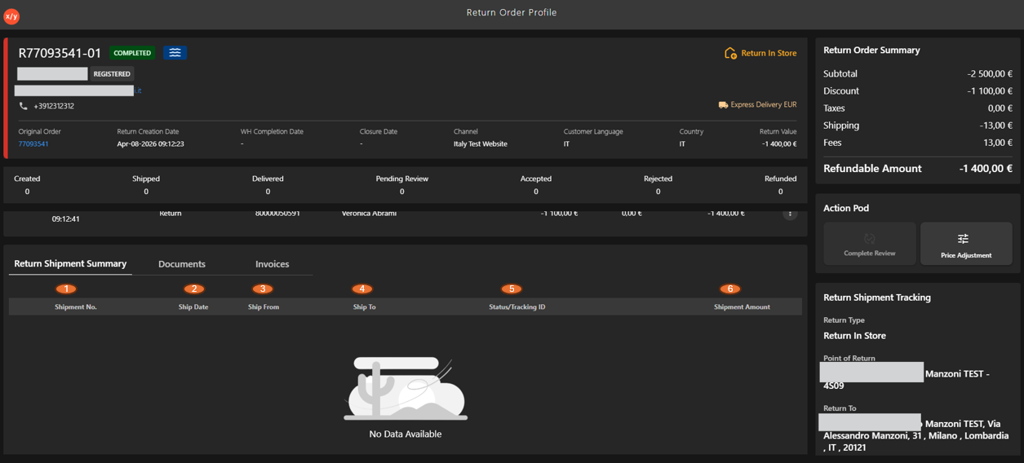This screenshot has width=1024, height=463.
Task: Click the Shipment Amount column header
Action: (x=742, y=307)
